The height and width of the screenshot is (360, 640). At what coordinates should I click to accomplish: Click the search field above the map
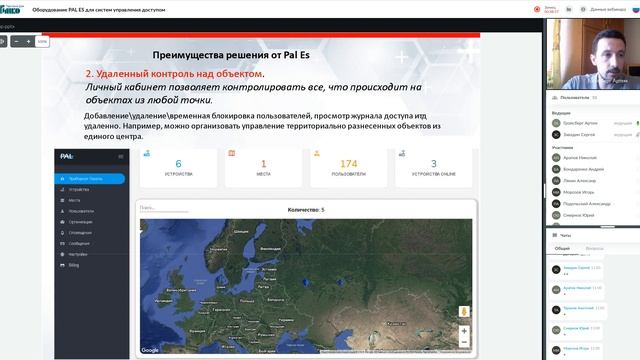[x=164, y=208]
